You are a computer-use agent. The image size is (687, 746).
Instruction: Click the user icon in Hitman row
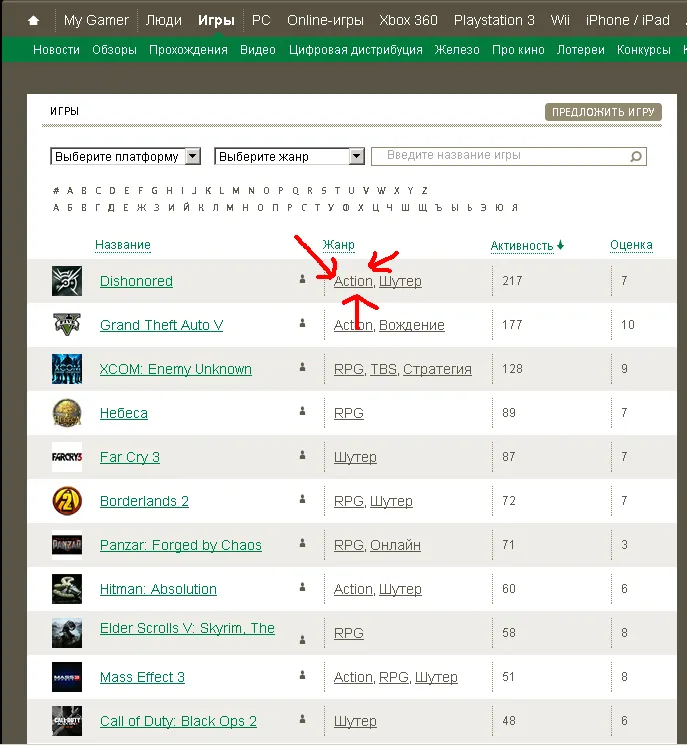302,587
